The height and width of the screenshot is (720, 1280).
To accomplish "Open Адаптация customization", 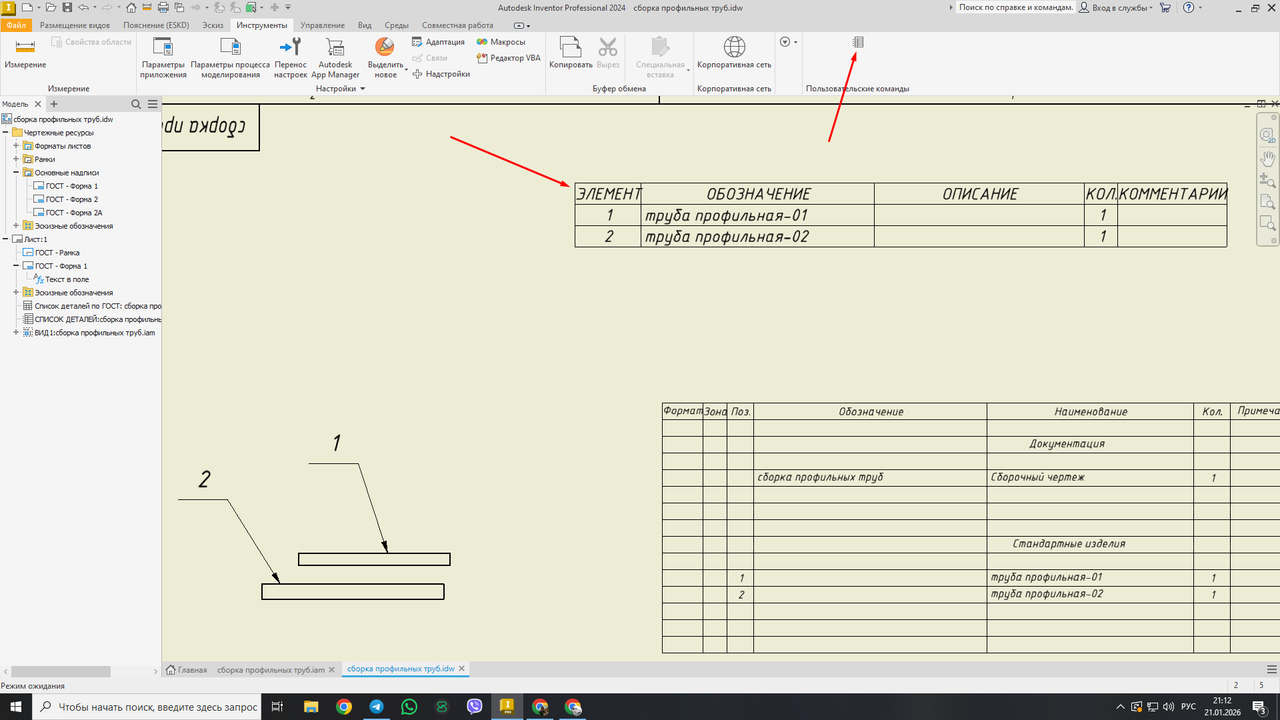I will point(438,42).
